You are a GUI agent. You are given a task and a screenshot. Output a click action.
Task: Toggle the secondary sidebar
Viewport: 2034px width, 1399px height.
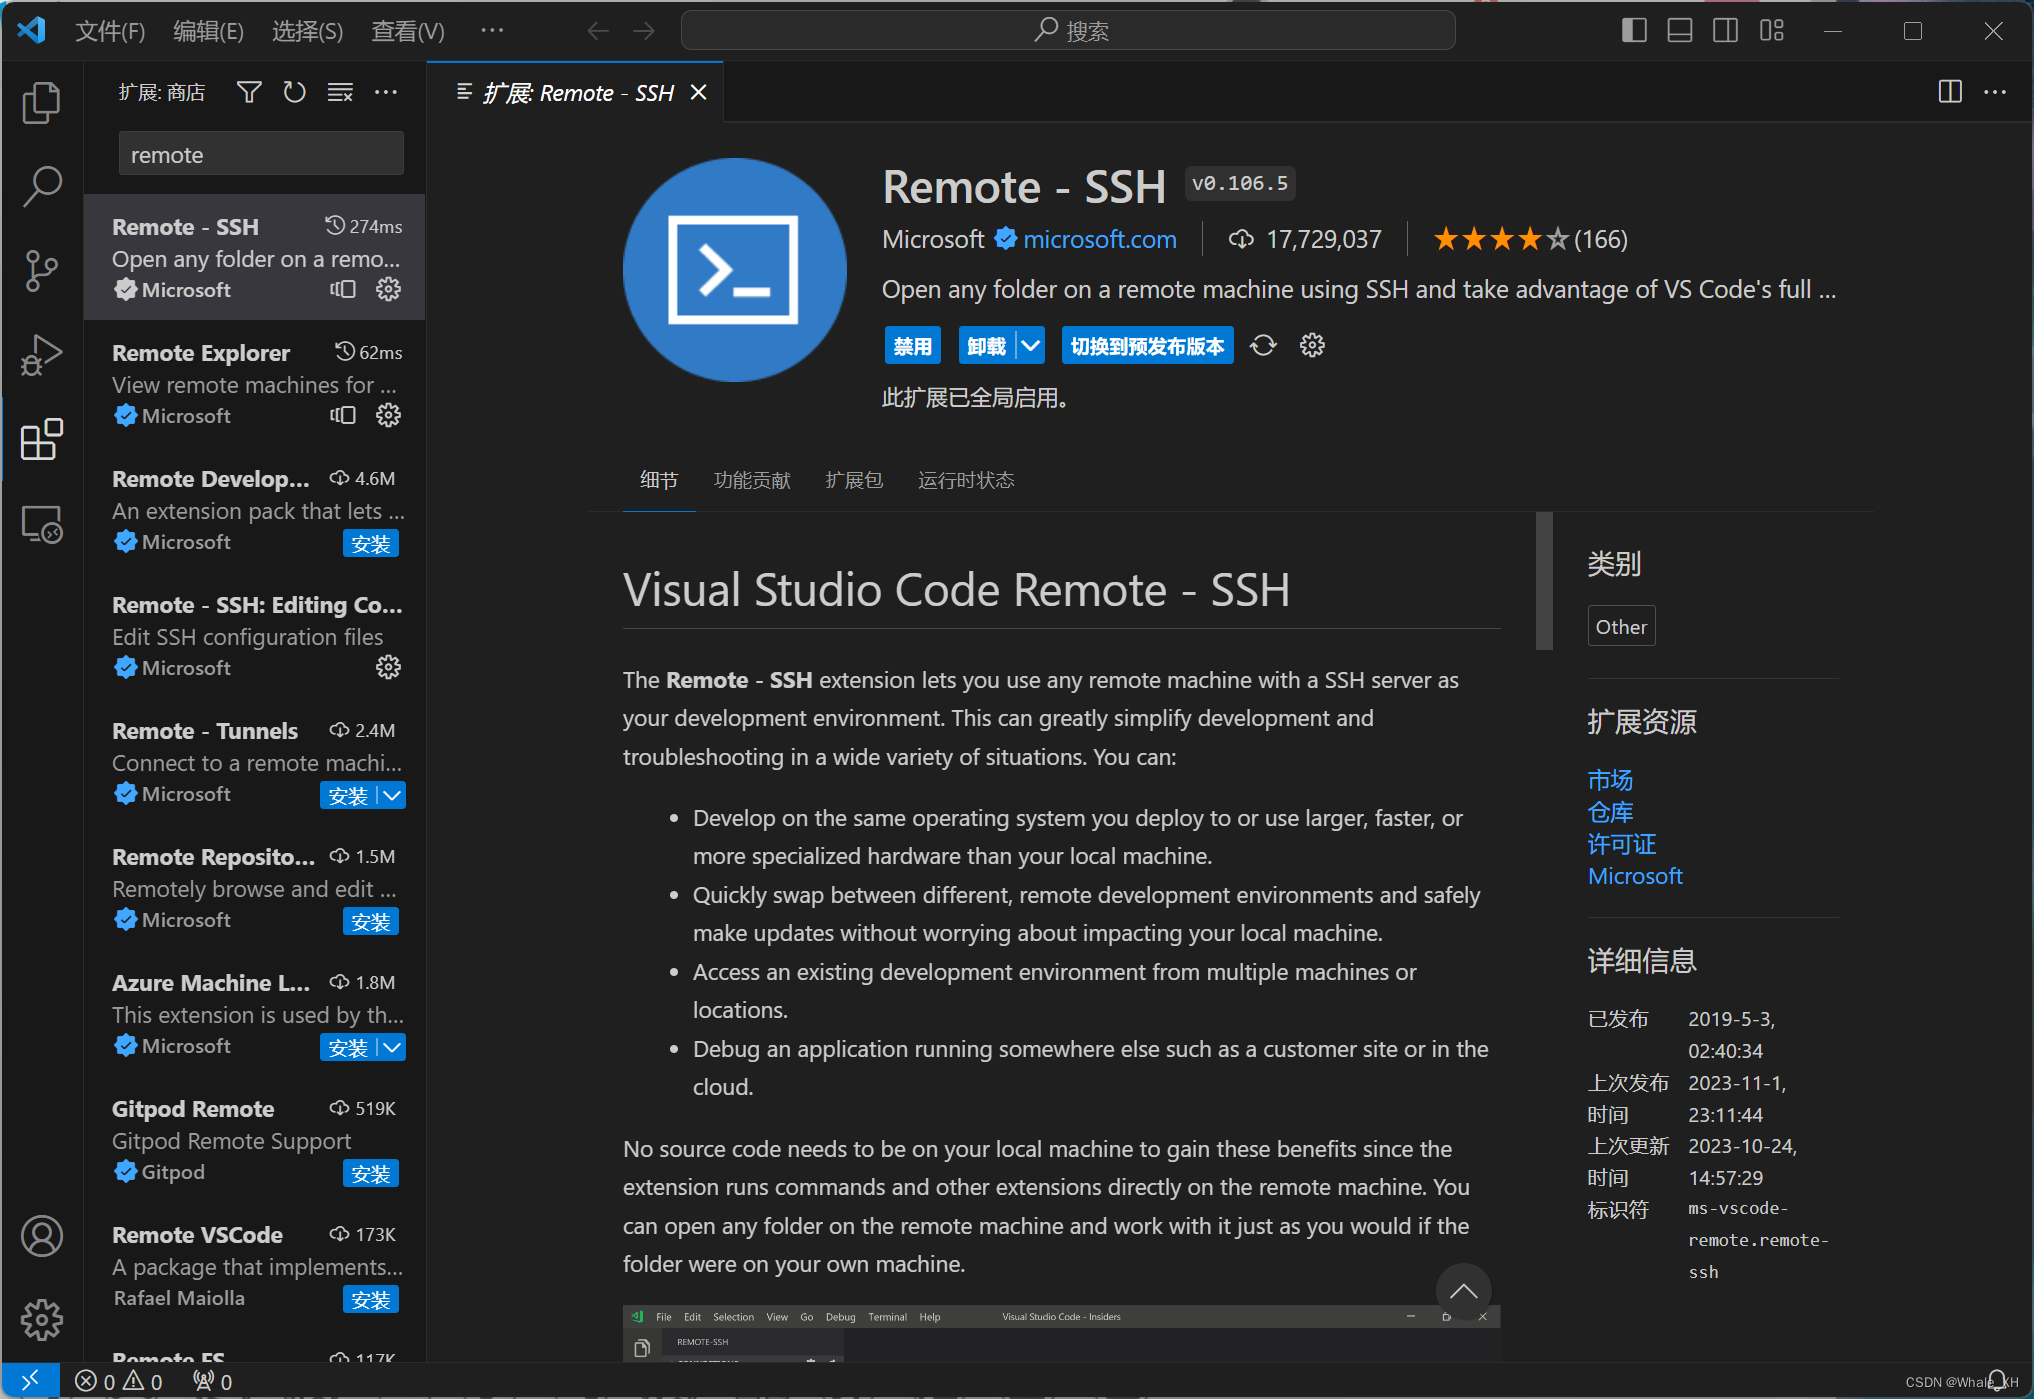1725,30
